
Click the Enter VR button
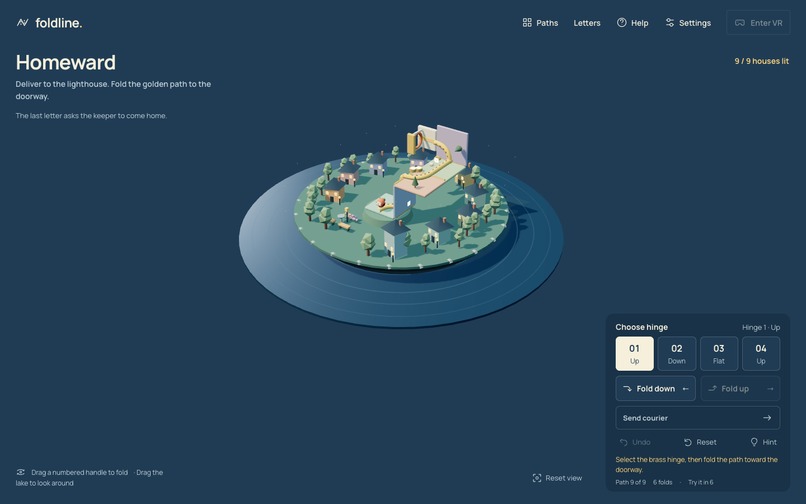(758, 23)
